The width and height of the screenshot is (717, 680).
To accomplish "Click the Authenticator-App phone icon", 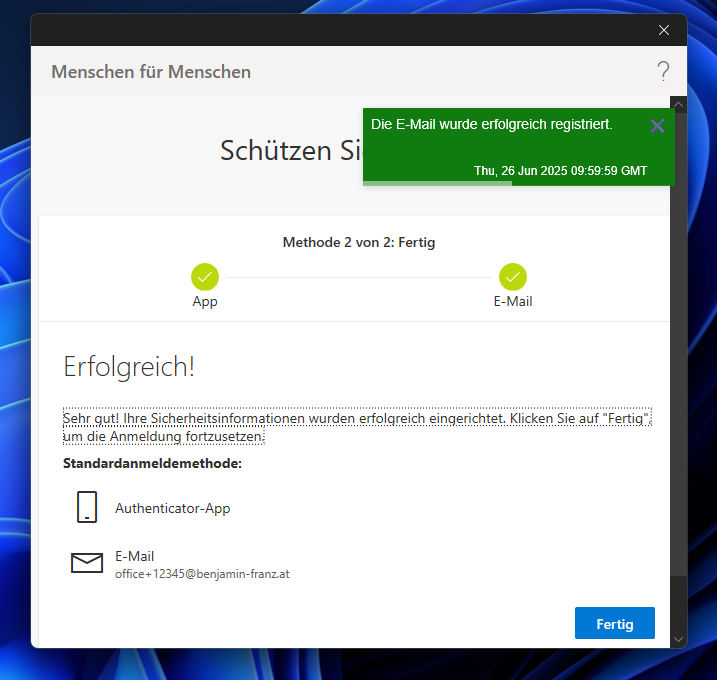I will coord(87,507).
